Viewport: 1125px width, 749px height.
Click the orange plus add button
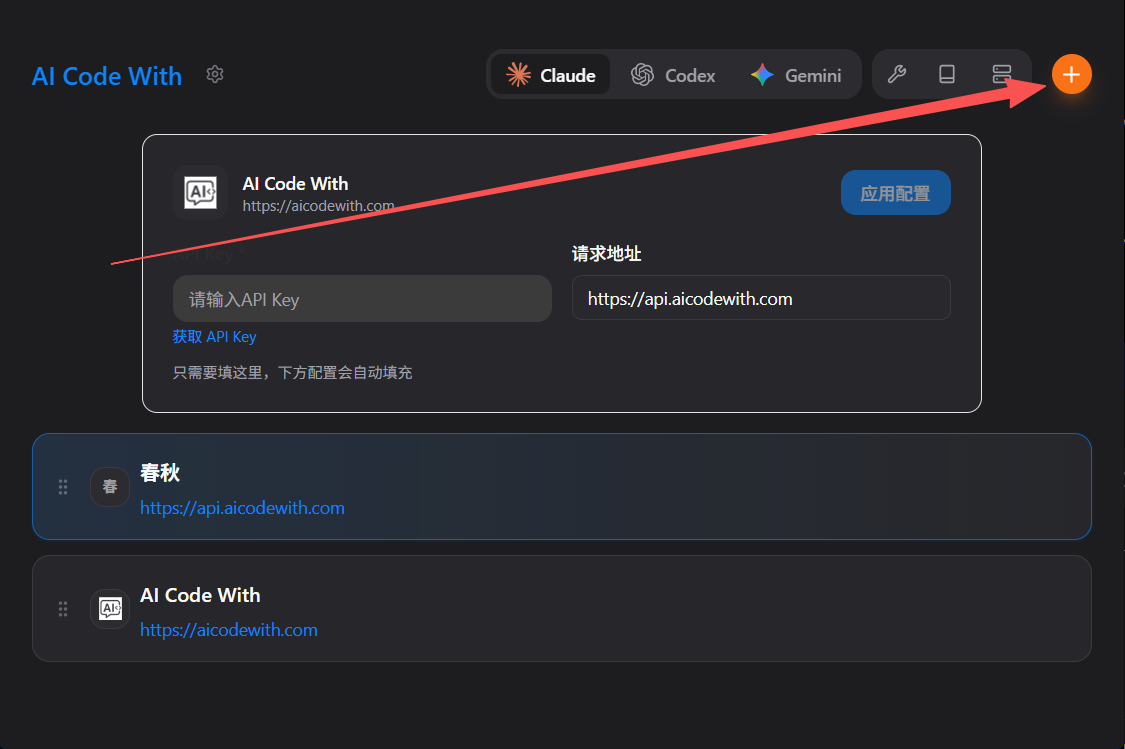[x=1071, y=75]
